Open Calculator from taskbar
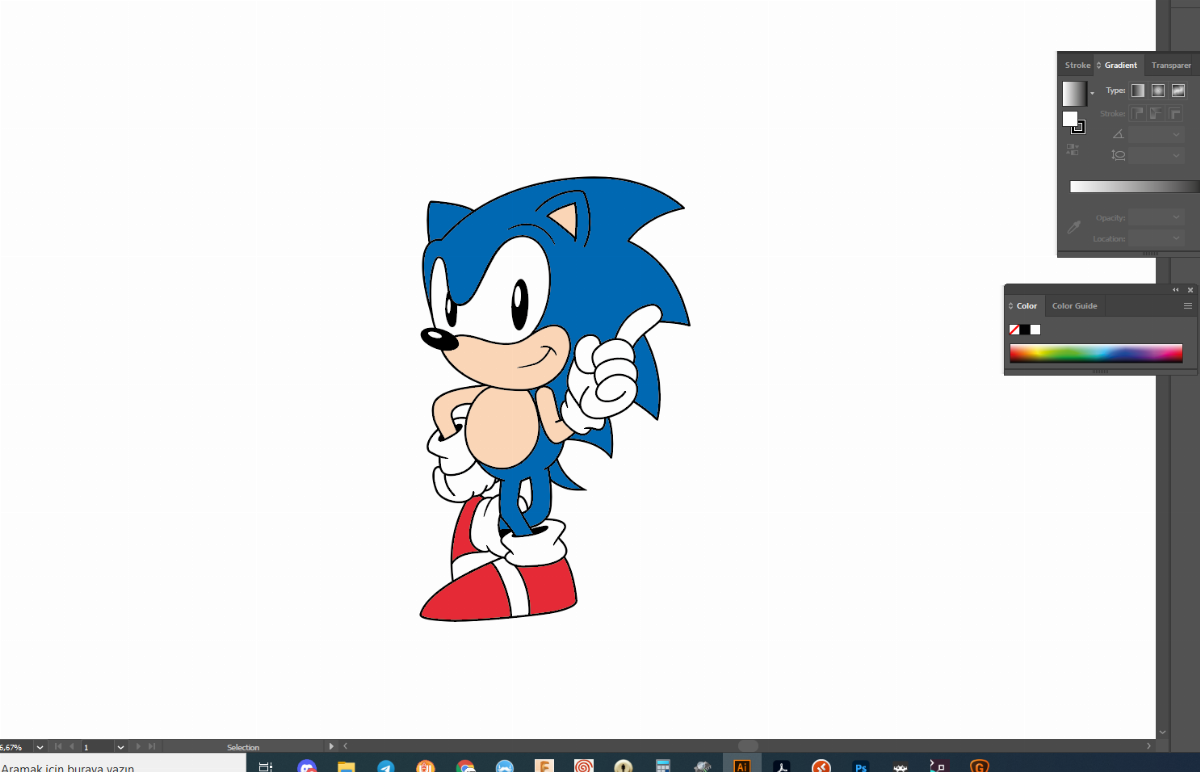Image resolution: width=1200 pixels, height=772 pixels. [662, 766]
